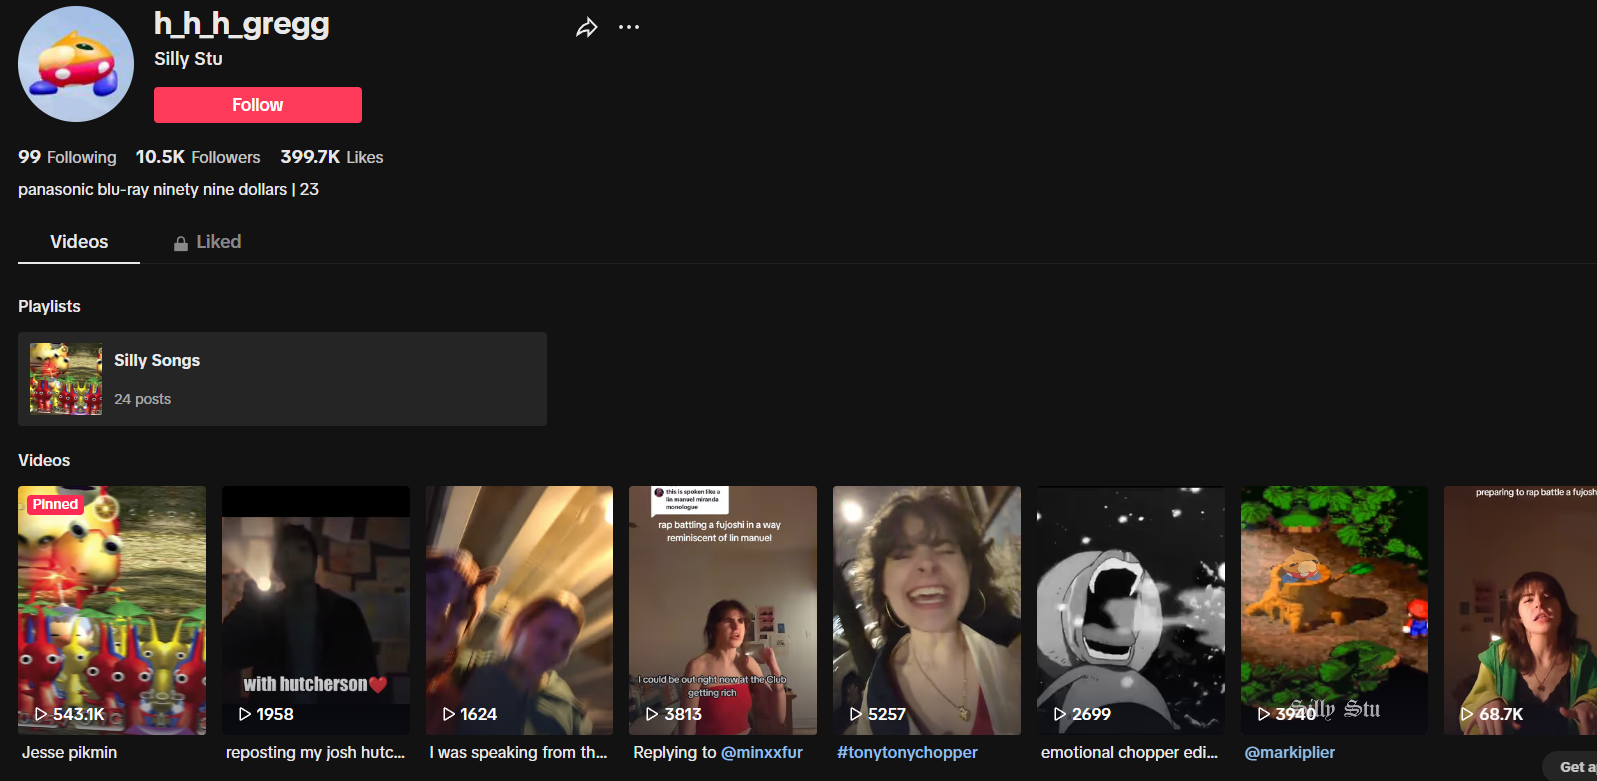The image size is (1597, 781).
Task: Click the Videos section heading above thumbnails
Action: pyautogui.click(x=44, y=460)
